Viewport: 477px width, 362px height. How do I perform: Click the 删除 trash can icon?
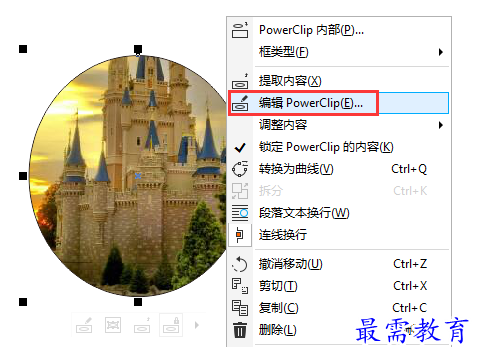pyautogui.click(x=240, y=330)
